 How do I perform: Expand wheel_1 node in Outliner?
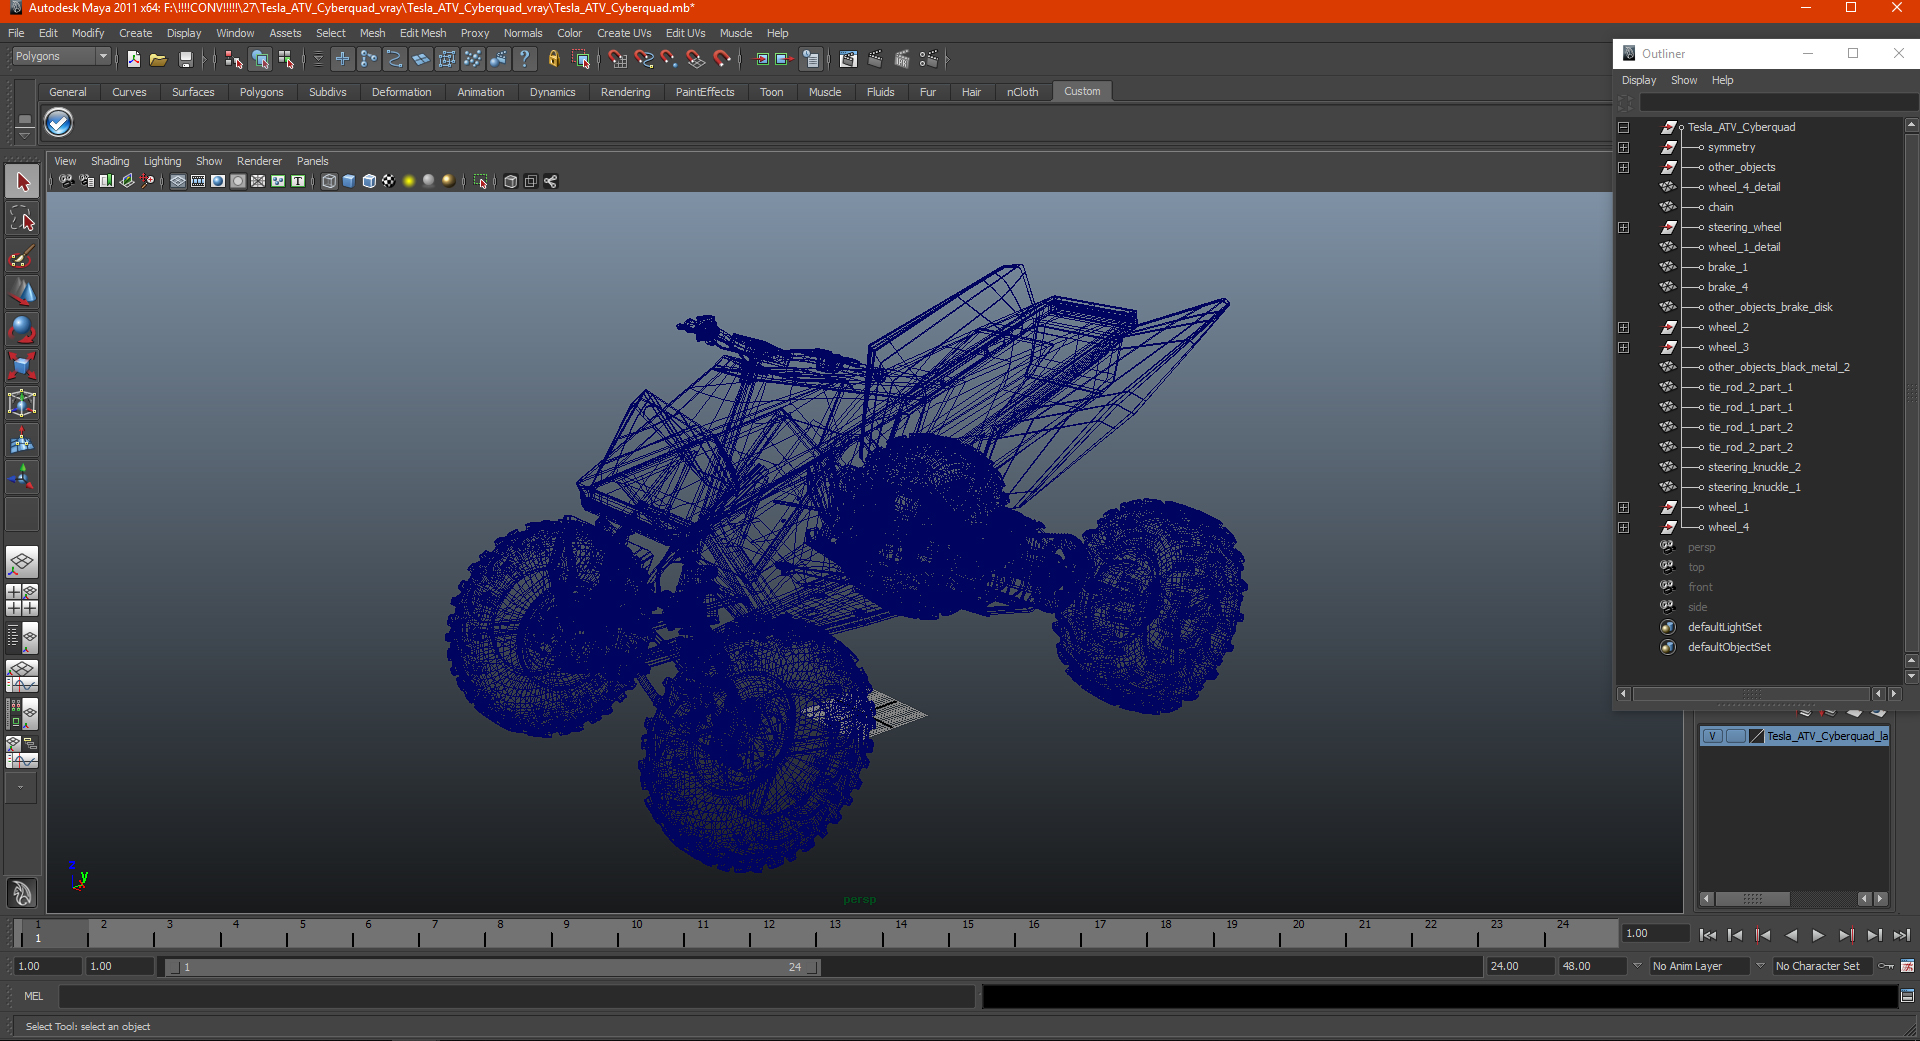pyautogui.click(x=1624, y=507)
